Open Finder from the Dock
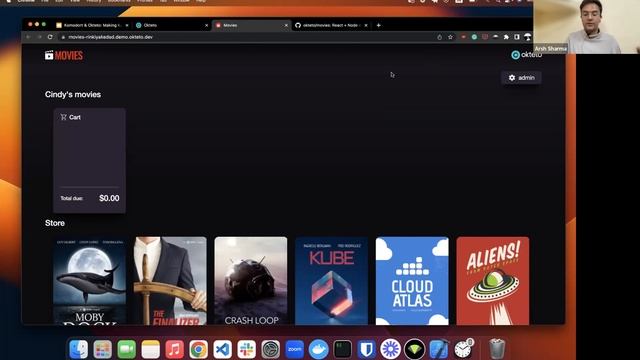Image resolution: width=640 pixels, height=360 pixels. pos(78,349)
